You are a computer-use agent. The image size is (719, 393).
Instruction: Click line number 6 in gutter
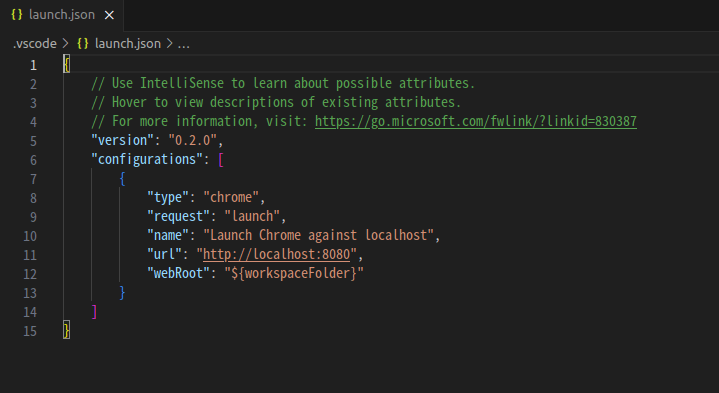pos(33,160)
